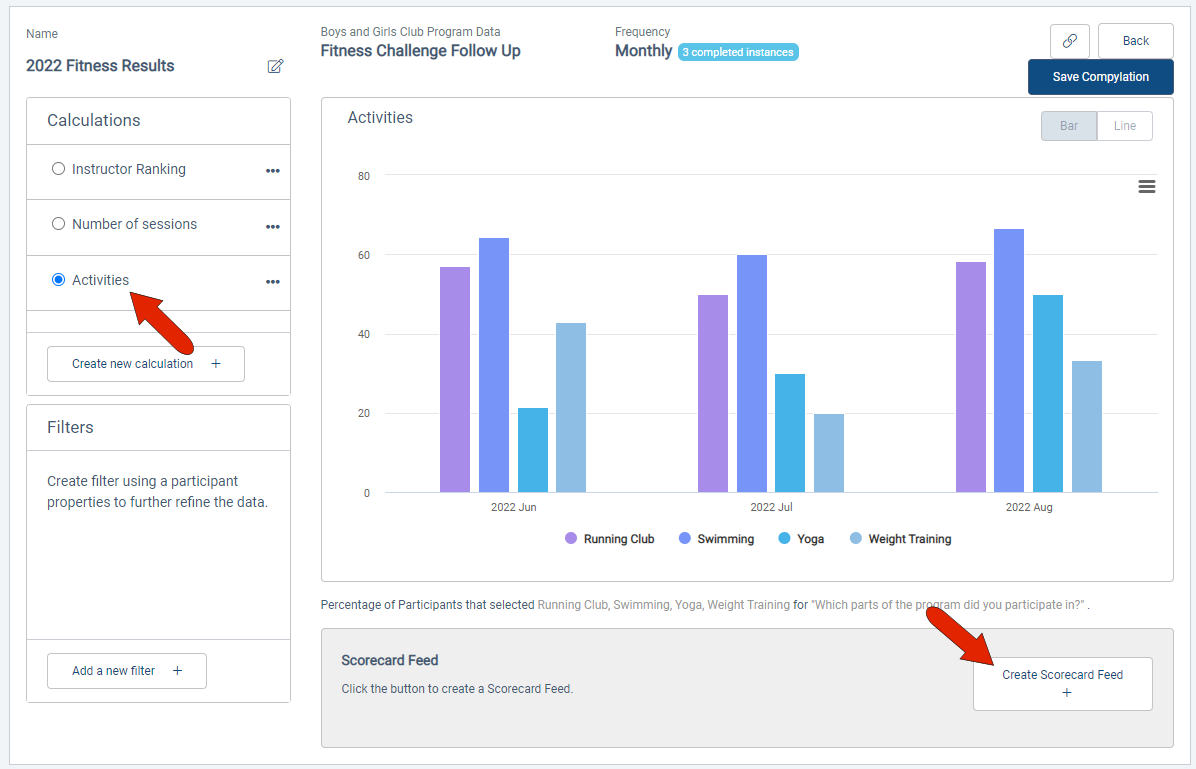
Task: Click Create Scorecard Feed button
Action: pos(1062,684)
